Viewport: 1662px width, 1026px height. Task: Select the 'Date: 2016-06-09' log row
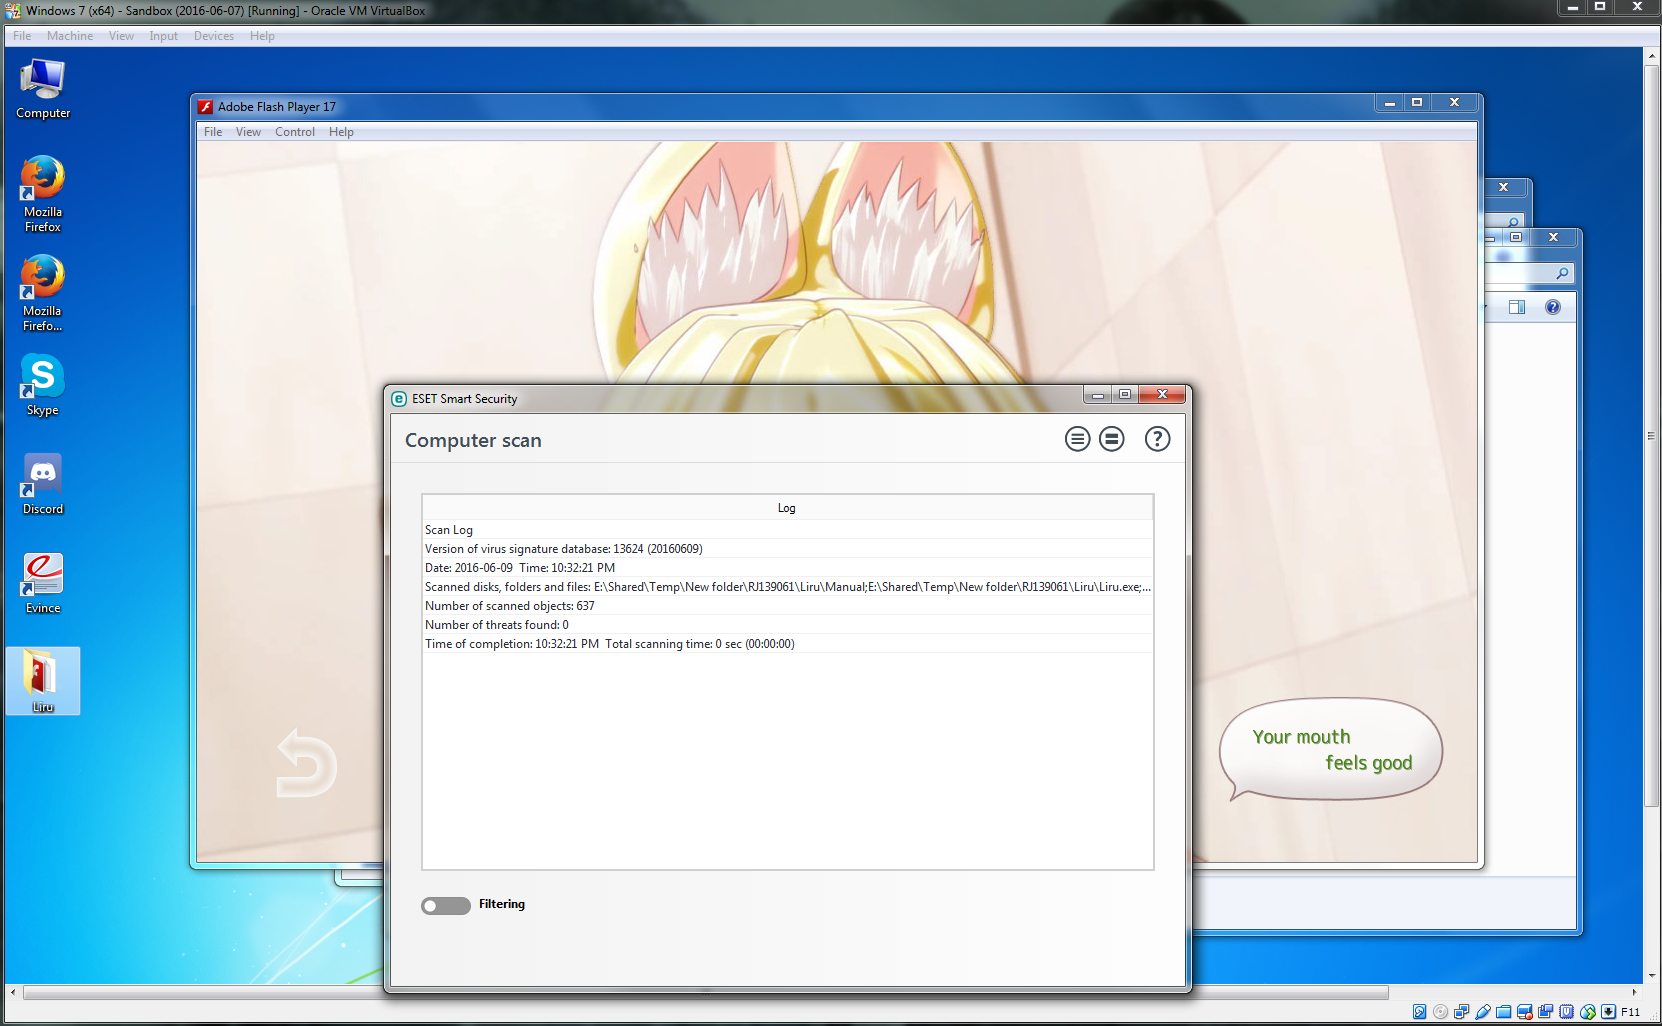(x=787, y=568)
